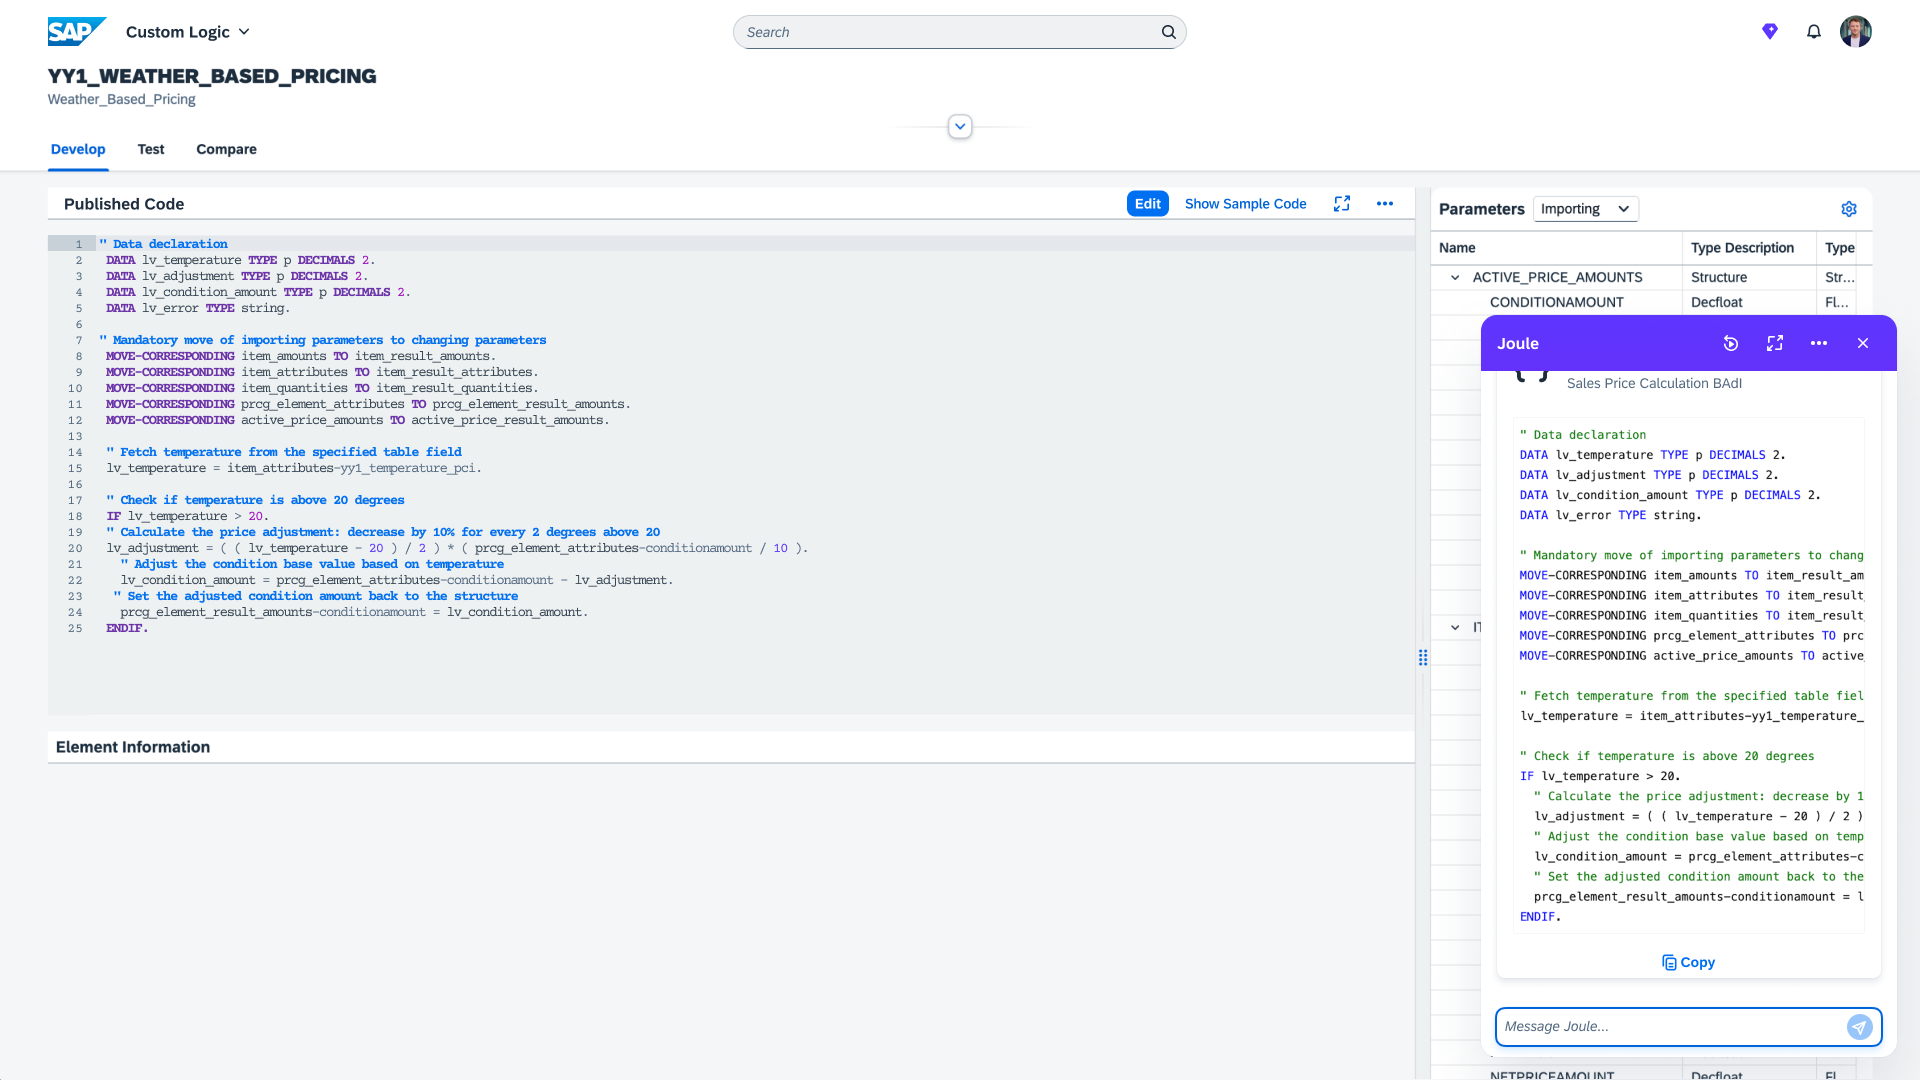
Task: Click the search magnifier icon
Action: [x=1168, y=32]
